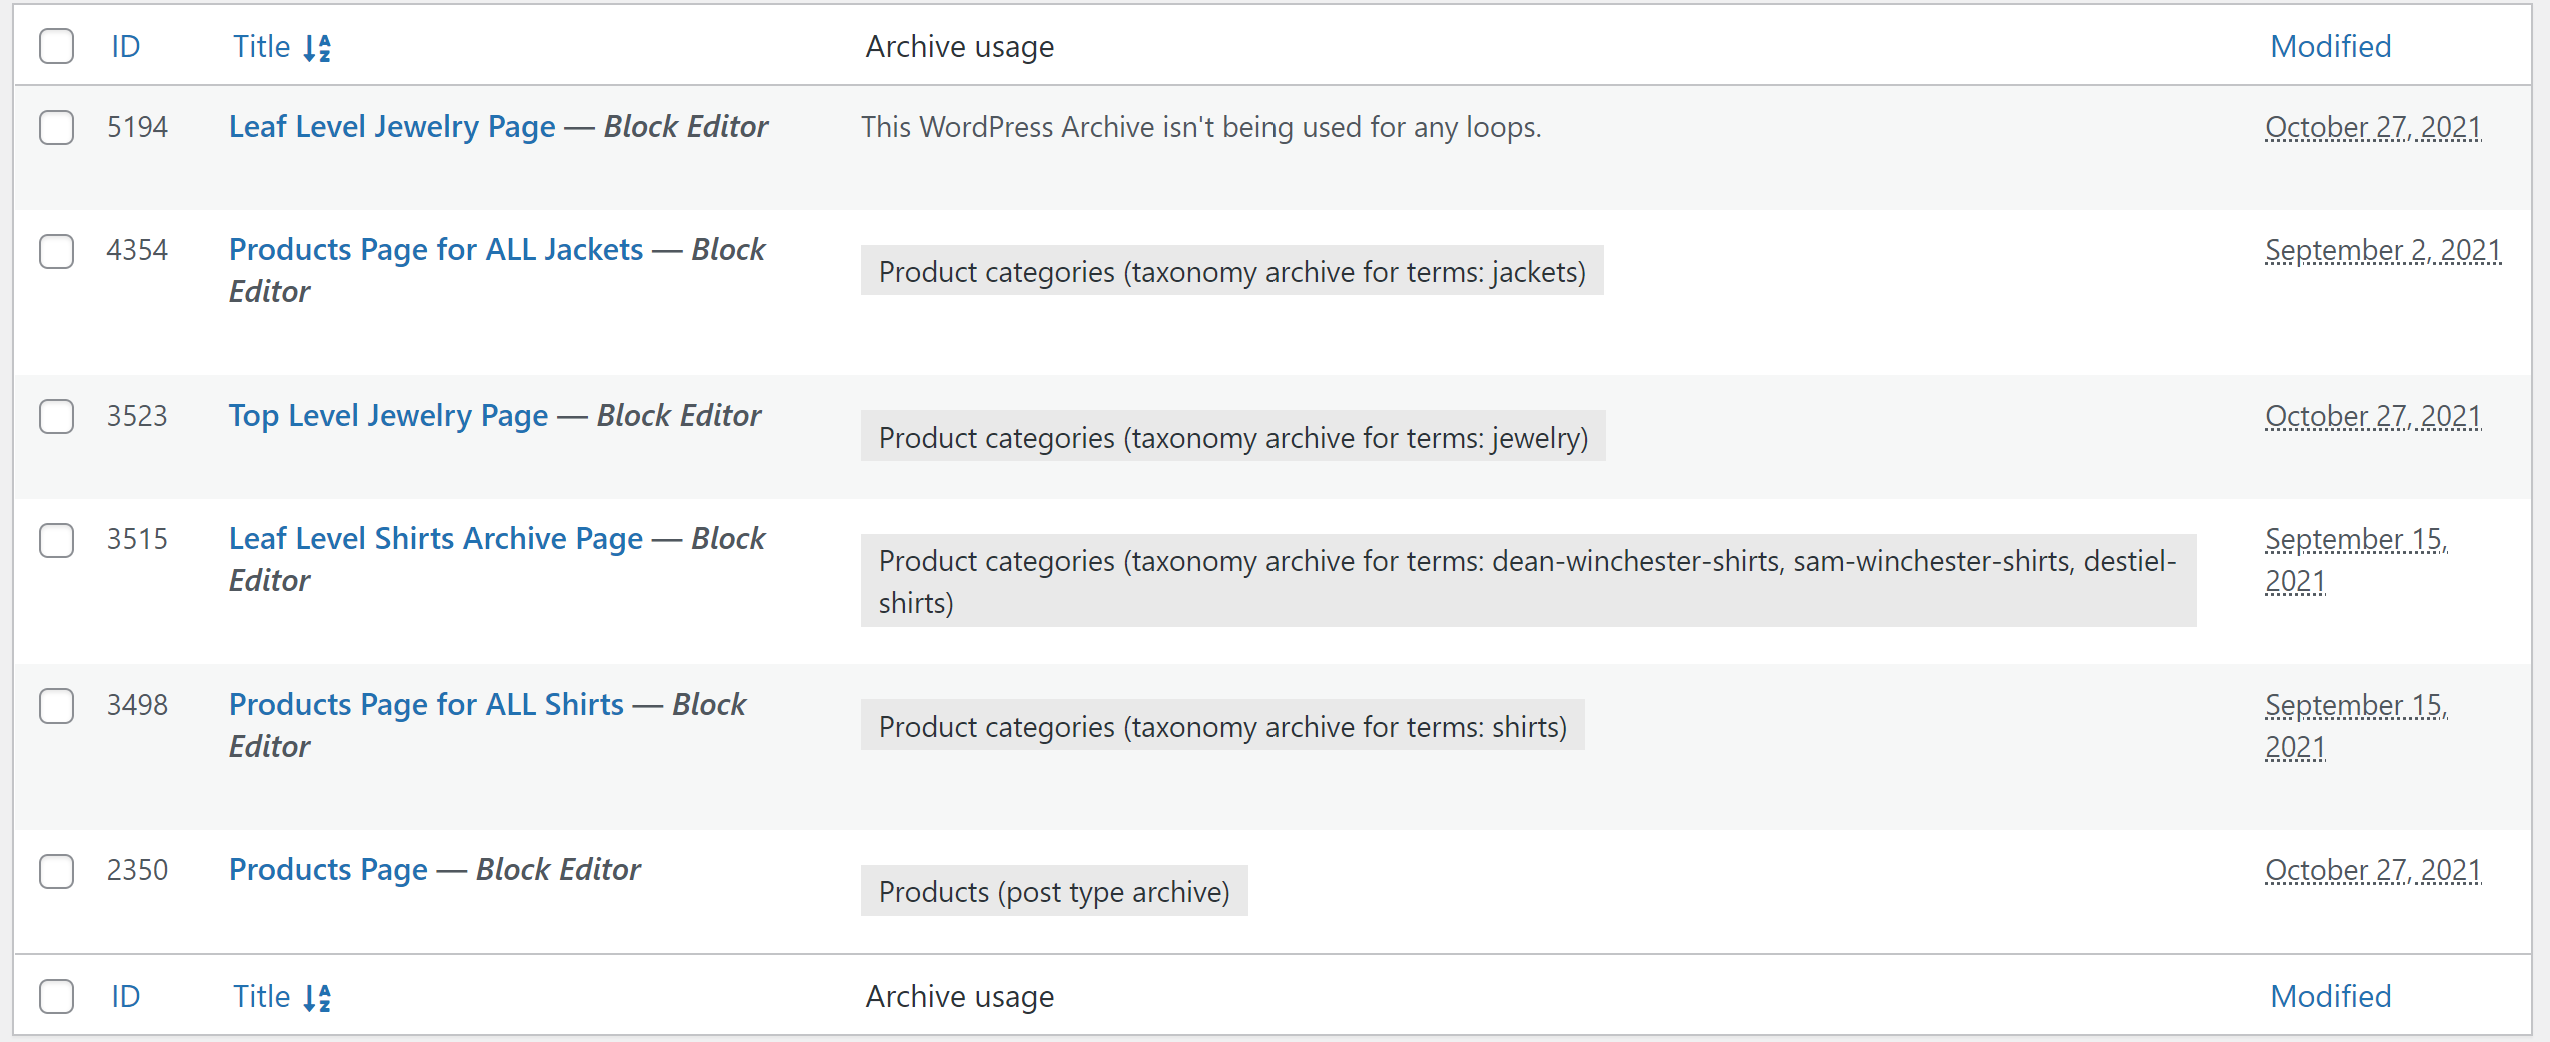Click the Title column header text
Screen dimensions: 2550x1042
[262, 46]
